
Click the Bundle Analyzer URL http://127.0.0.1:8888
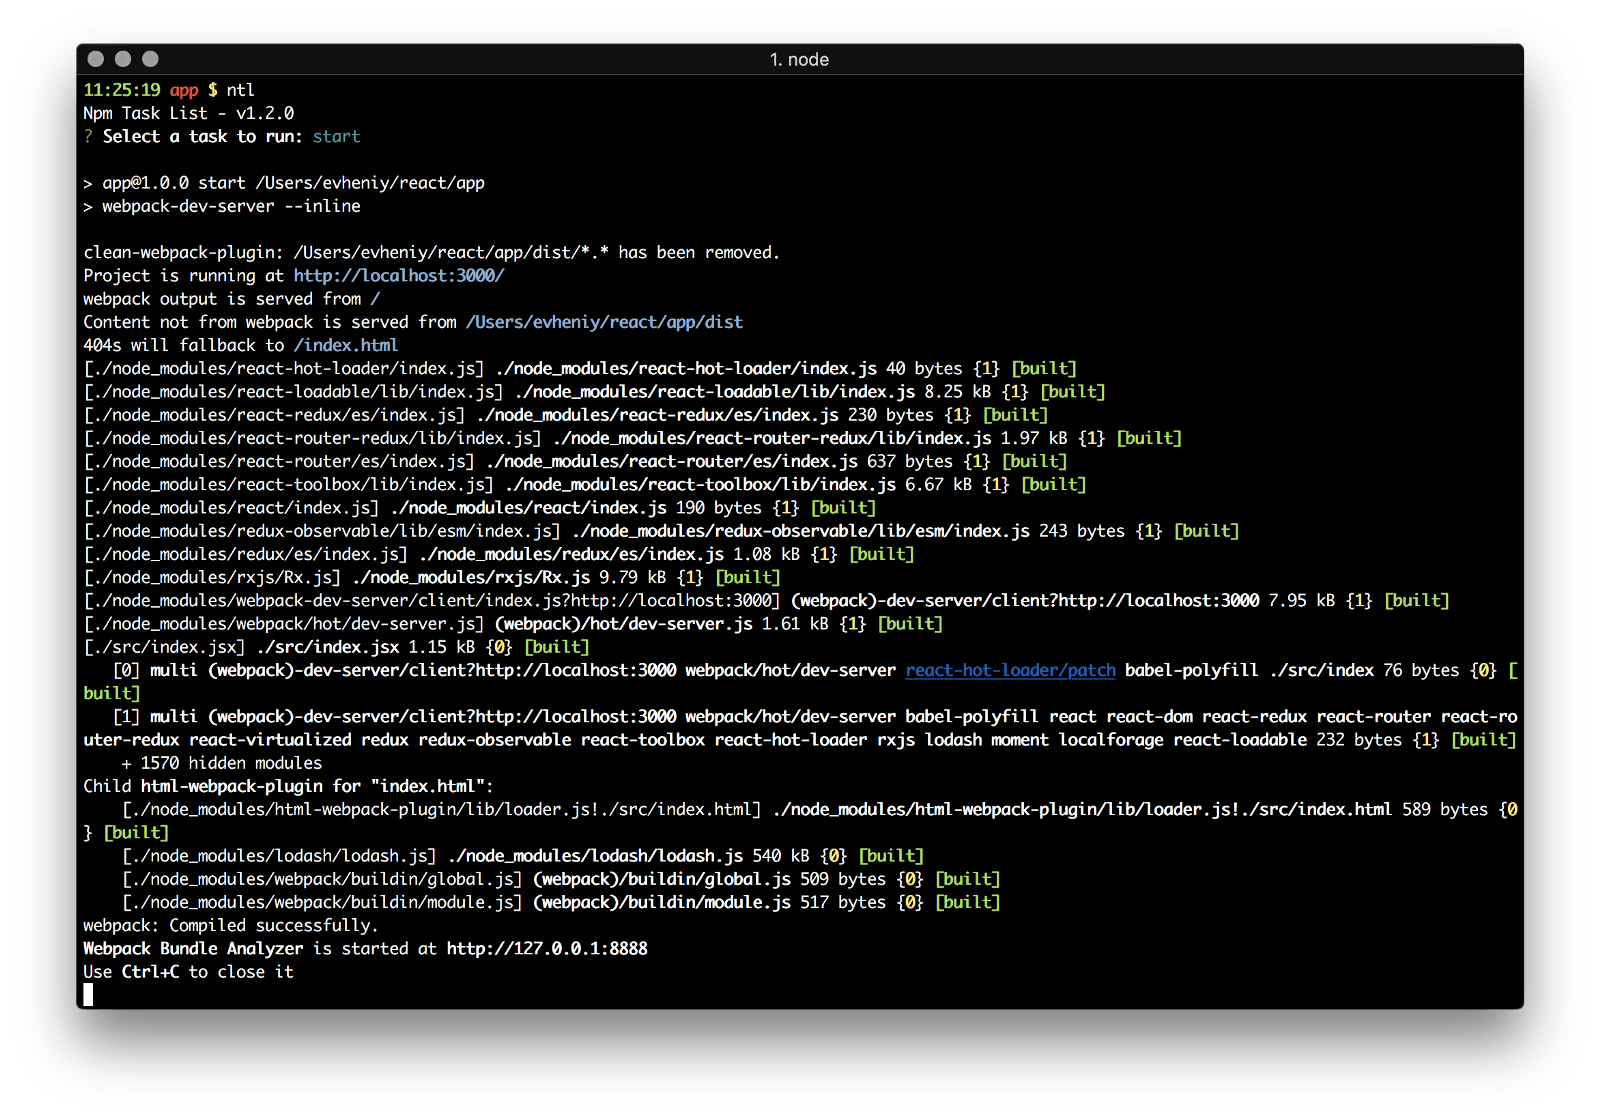(546, 949)
